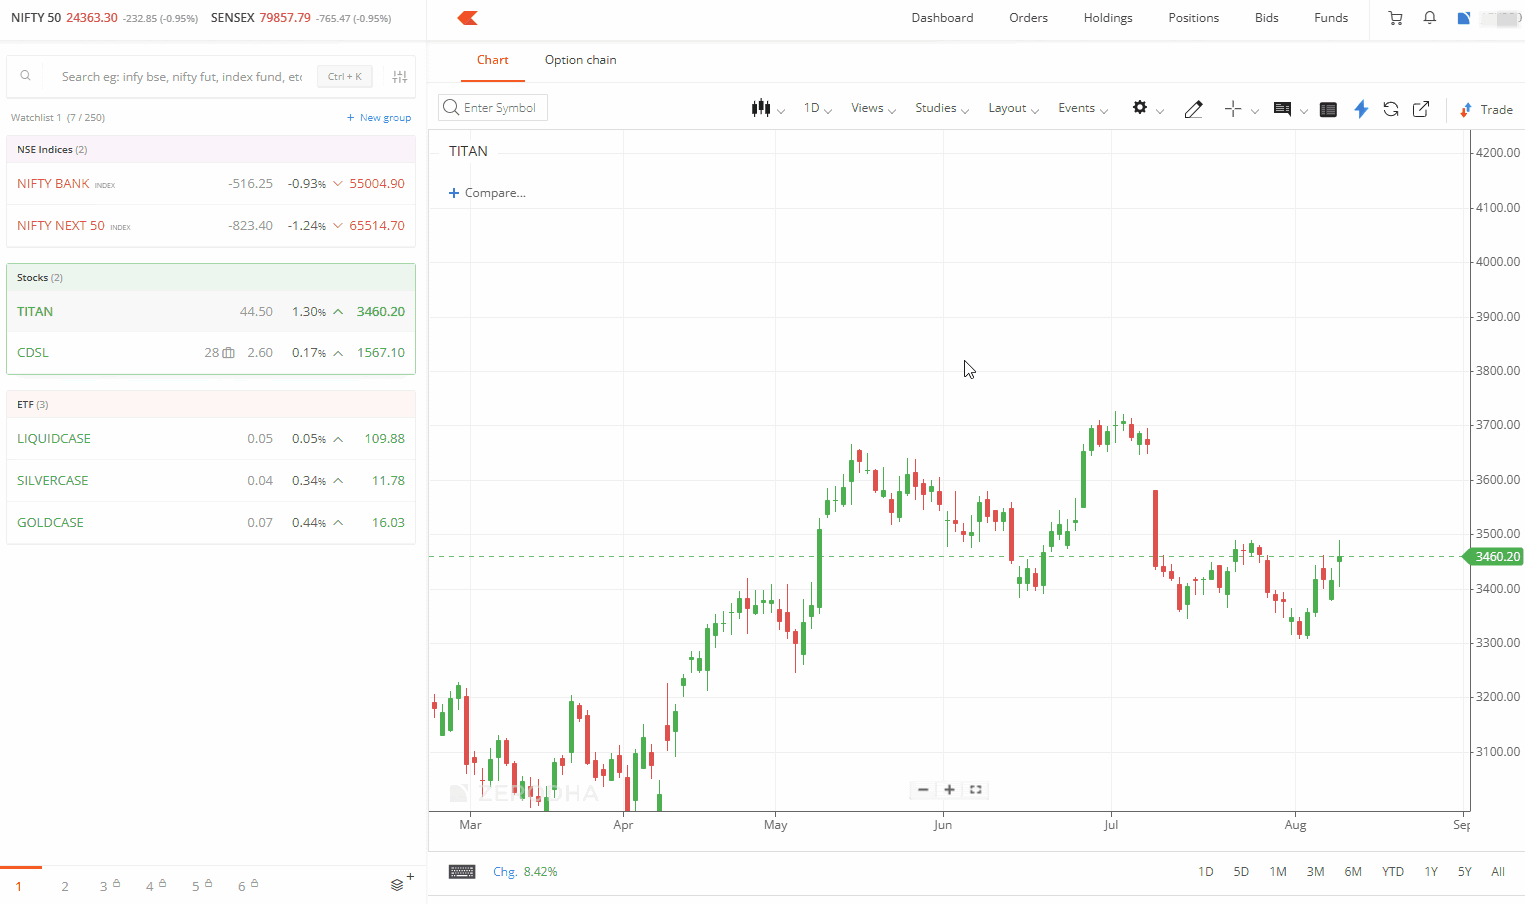The height and width of the screenshot is (904, 1525).
Task: Click the blue lightning bolt icon
Action: click(x=1361, y=109)
